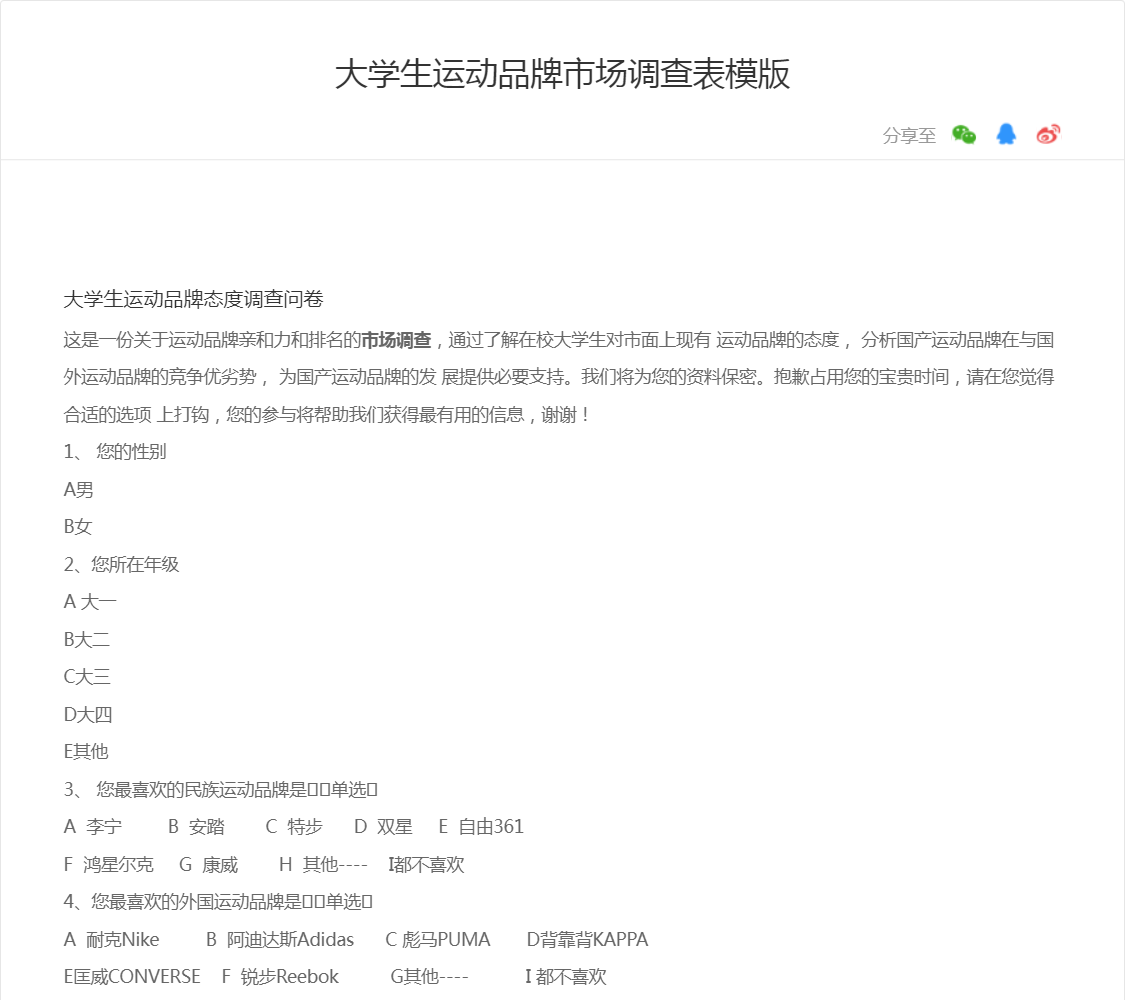Screen dimensions: 1125x1000
Task: Select option A 大一
Action: (90, 602)
